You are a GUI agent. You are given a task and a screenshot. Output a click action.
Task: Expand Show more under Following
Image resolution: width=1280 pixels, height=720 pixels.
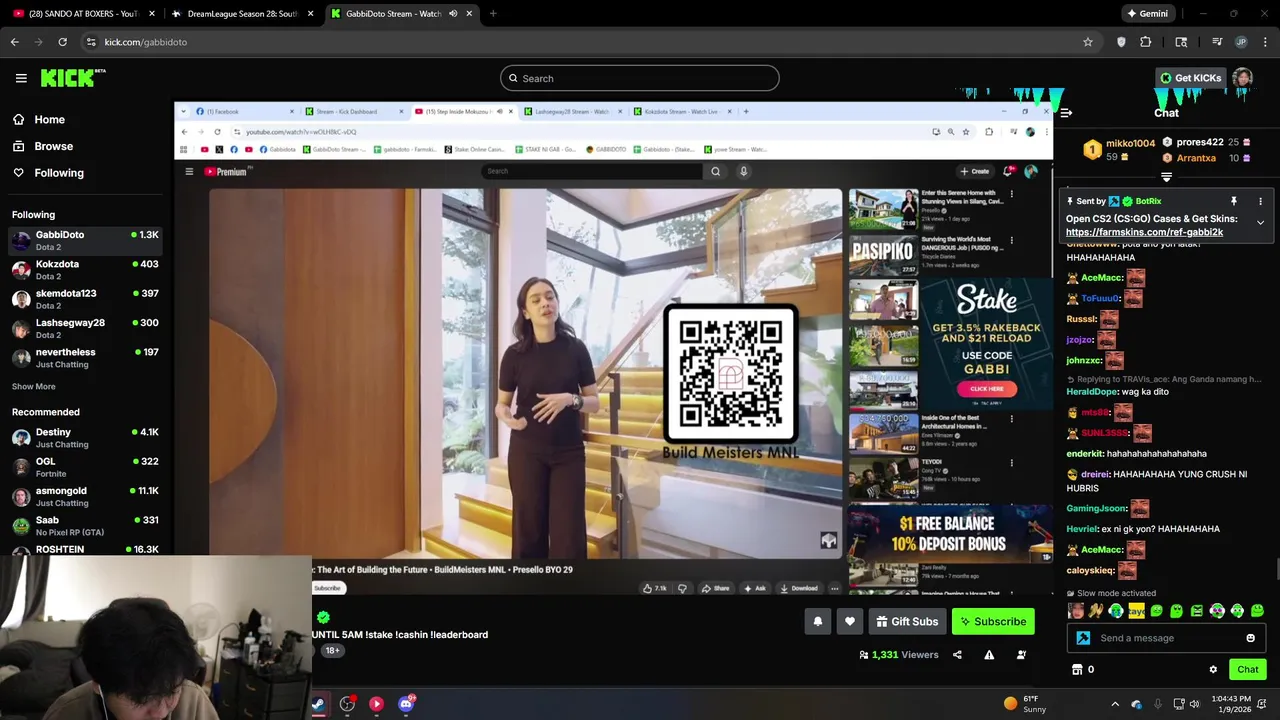click(x=33, y=386)
